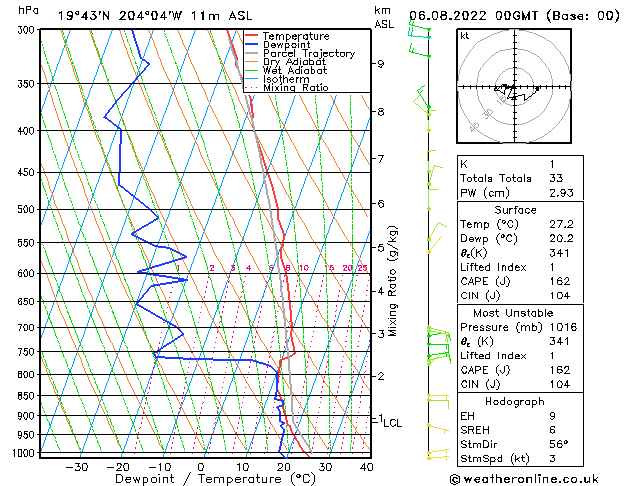The width and height of the screenshot is (629, 486).
Task: Click the 40 temperature axis tick label
Action: pyautogui.click(x=367, y=467)
